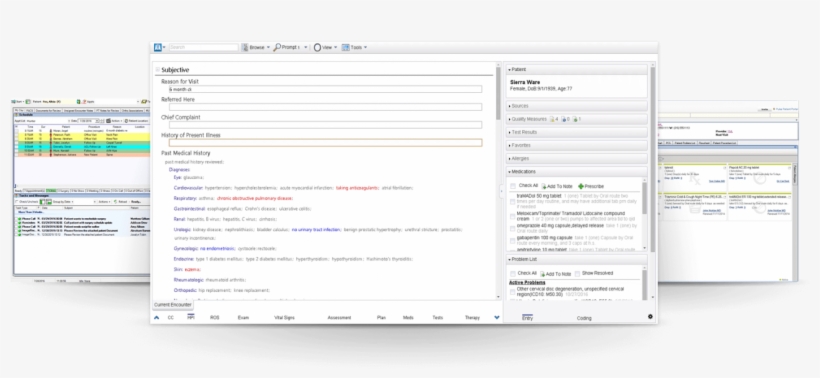Click Add To Note icon in Medications
820x378 pixels.
click(x=543, y=186)
